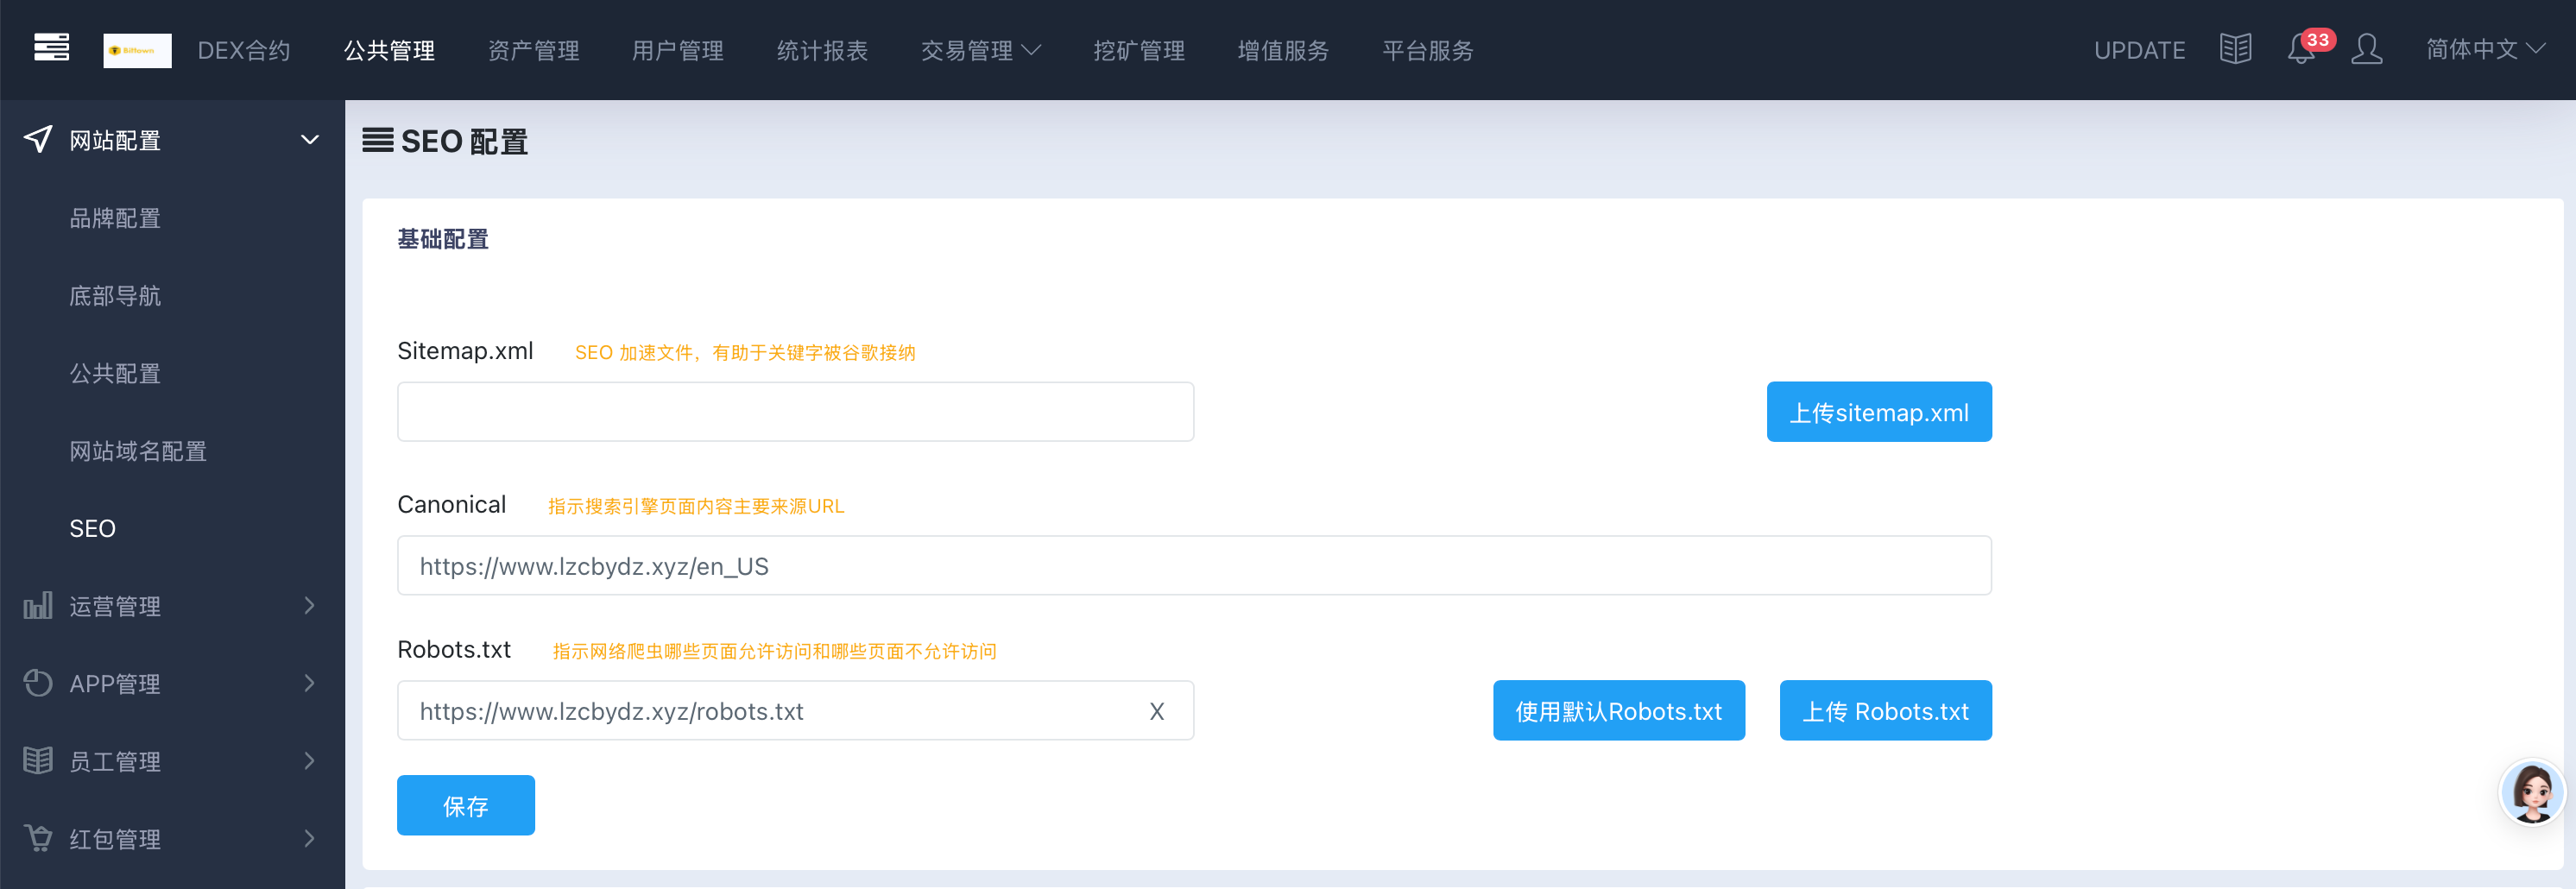This screenshot has width=2576, height=889.
Task: Go to 底部导航 in sidebar
Action: (x=115, y=296)
